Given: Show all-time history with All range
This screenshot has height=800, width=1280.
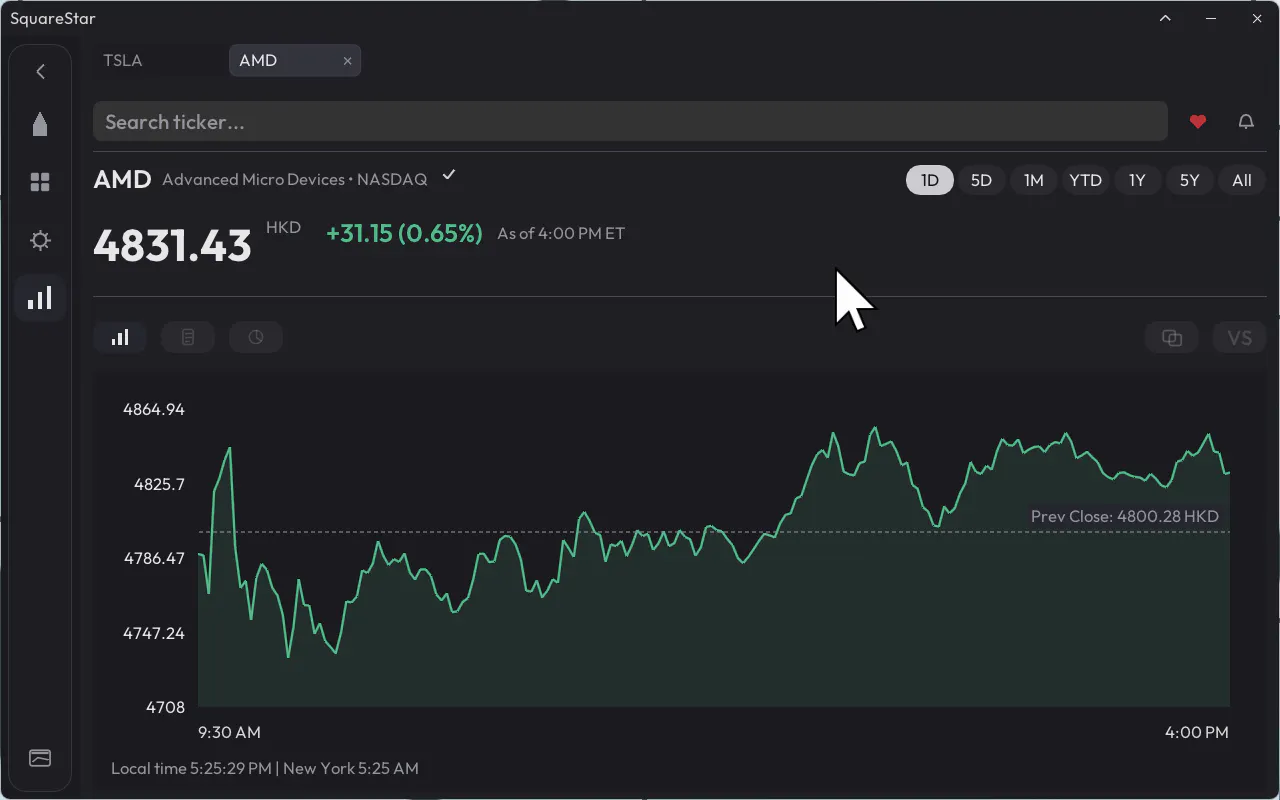Looking at the screenshot, I should 1242,180.
